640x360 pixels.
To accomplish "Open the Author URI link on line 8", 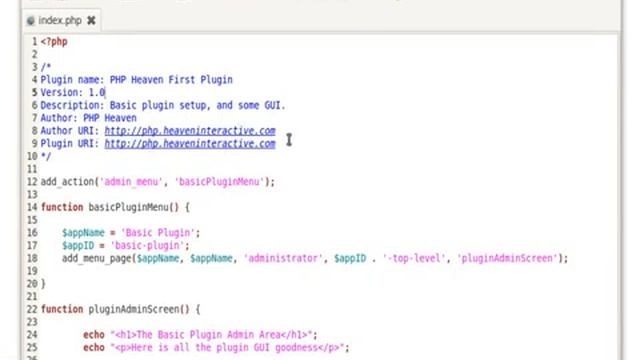I will coord(190,131).
